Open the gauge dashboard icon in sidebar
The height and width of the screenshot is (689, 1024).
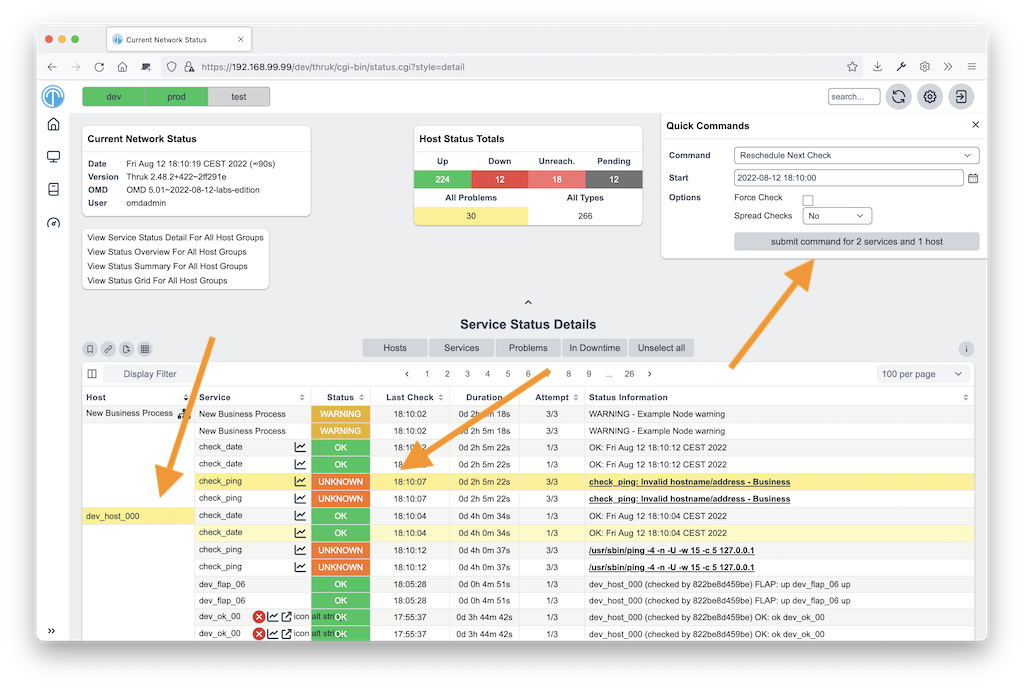tap(54, 223)
